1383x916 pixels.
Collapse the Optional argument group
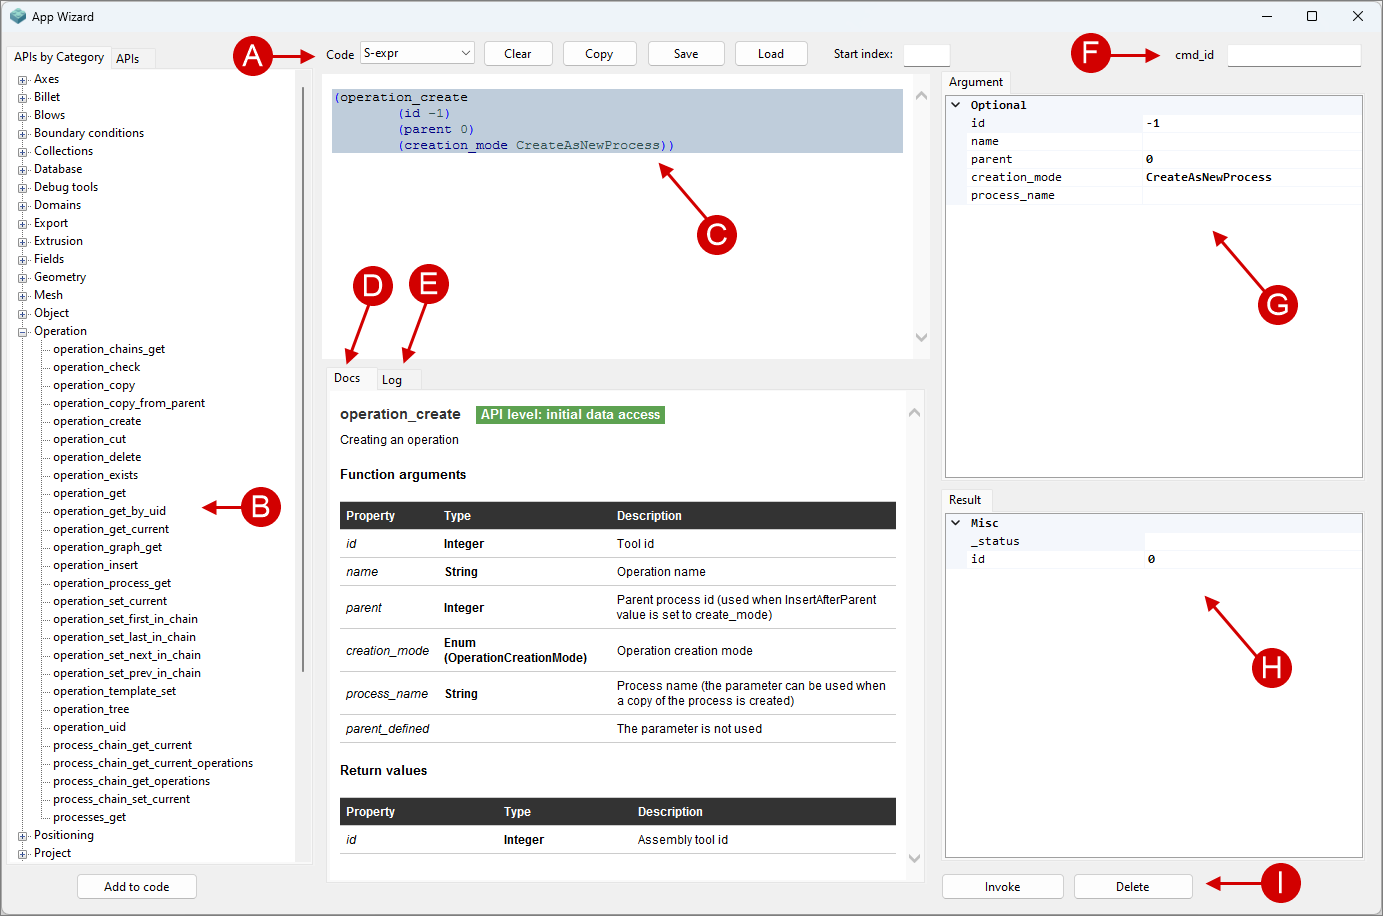click(x=956, y=105)
